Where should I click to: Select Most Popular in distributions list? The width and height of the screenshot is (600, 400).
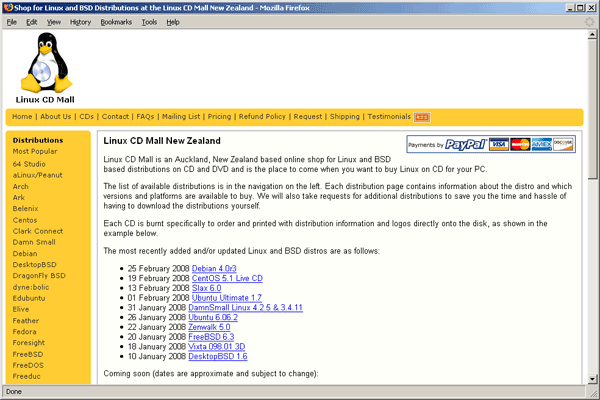35,152
